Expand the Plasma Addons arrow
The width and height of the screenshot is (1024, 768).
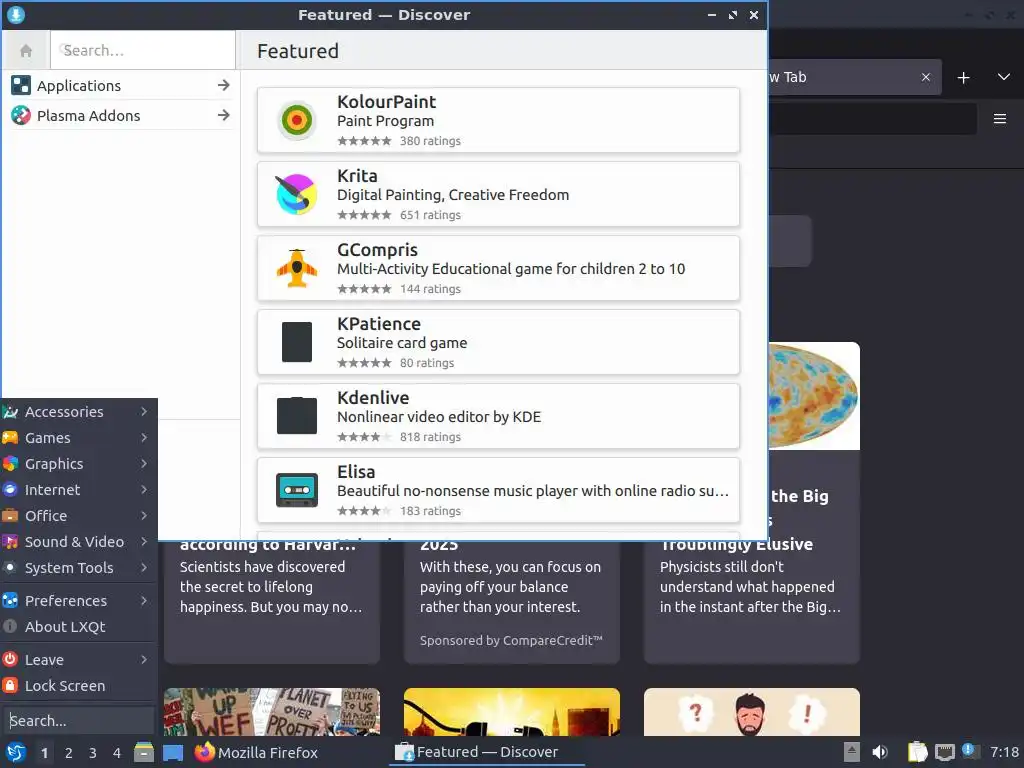pos(223,116)
